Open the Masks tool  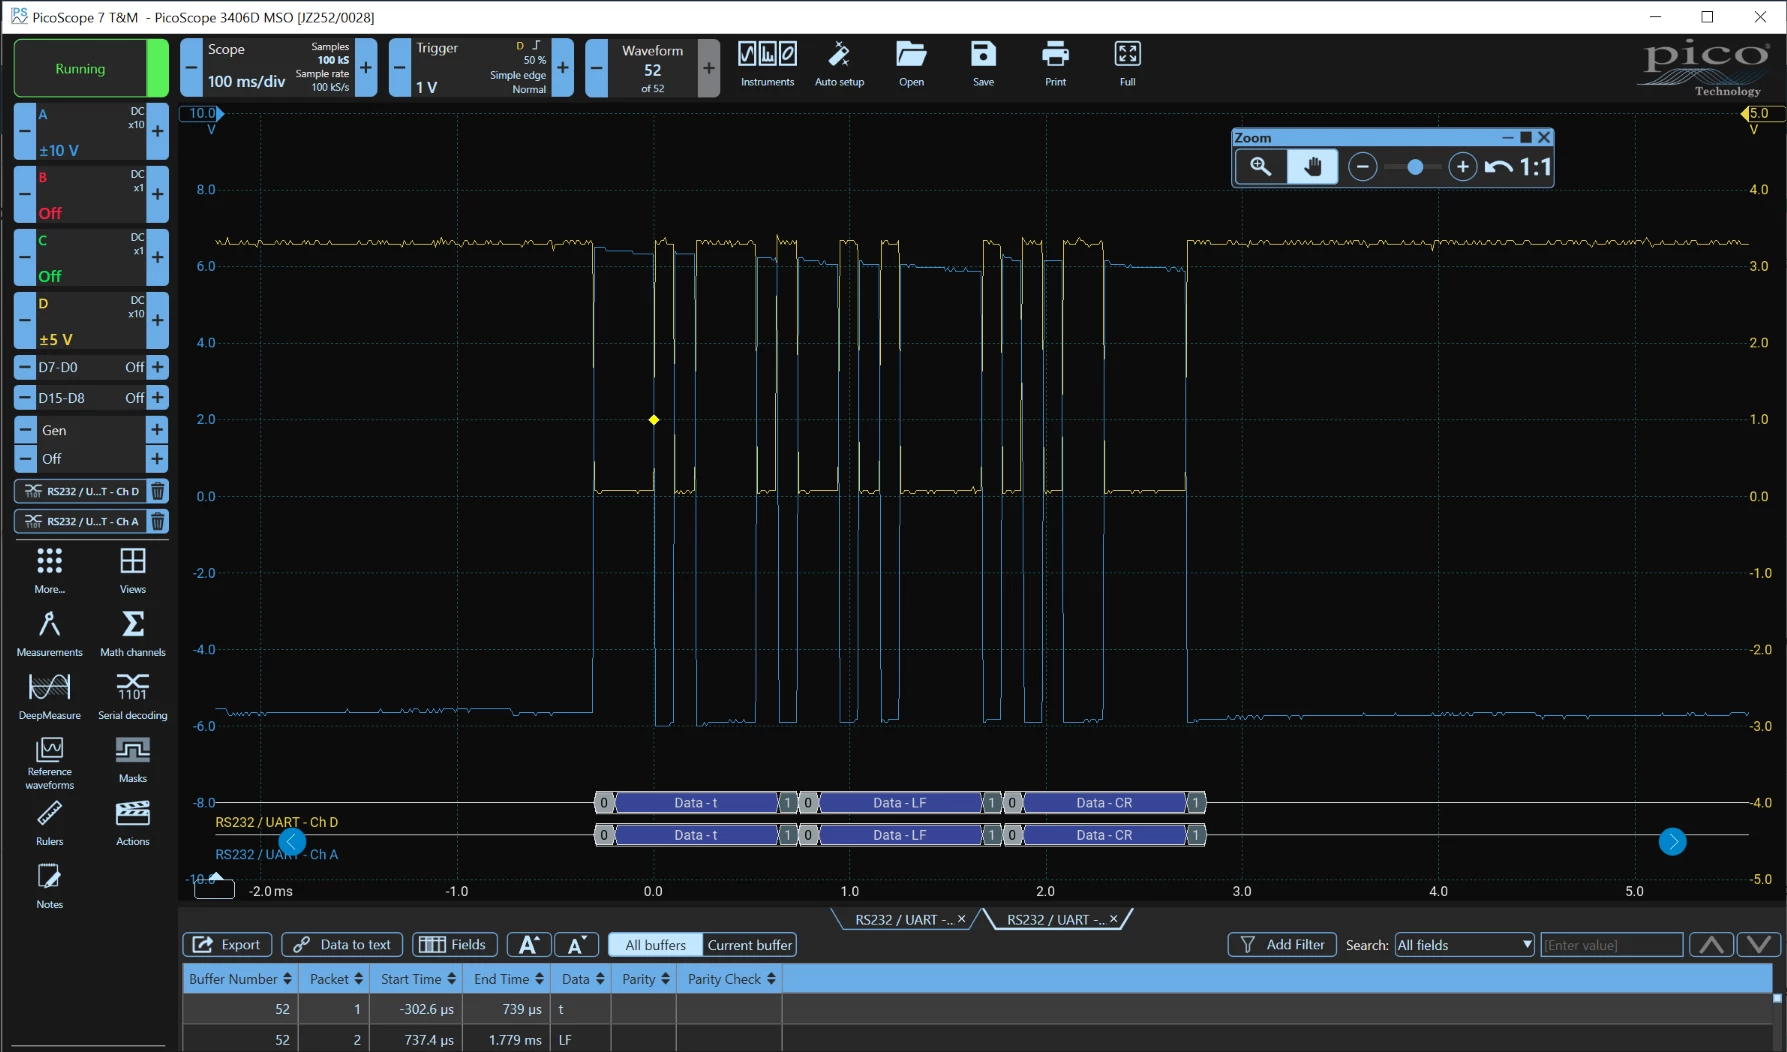tap(133, 760)
